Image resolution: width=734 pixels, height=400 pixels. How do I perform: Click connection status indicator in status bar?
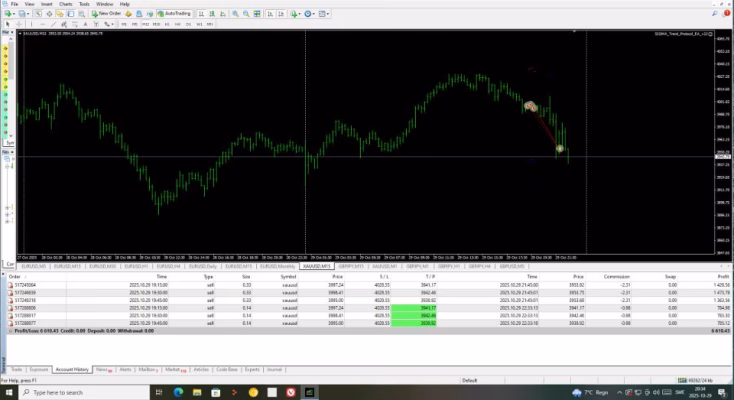[x=695, y=380]
